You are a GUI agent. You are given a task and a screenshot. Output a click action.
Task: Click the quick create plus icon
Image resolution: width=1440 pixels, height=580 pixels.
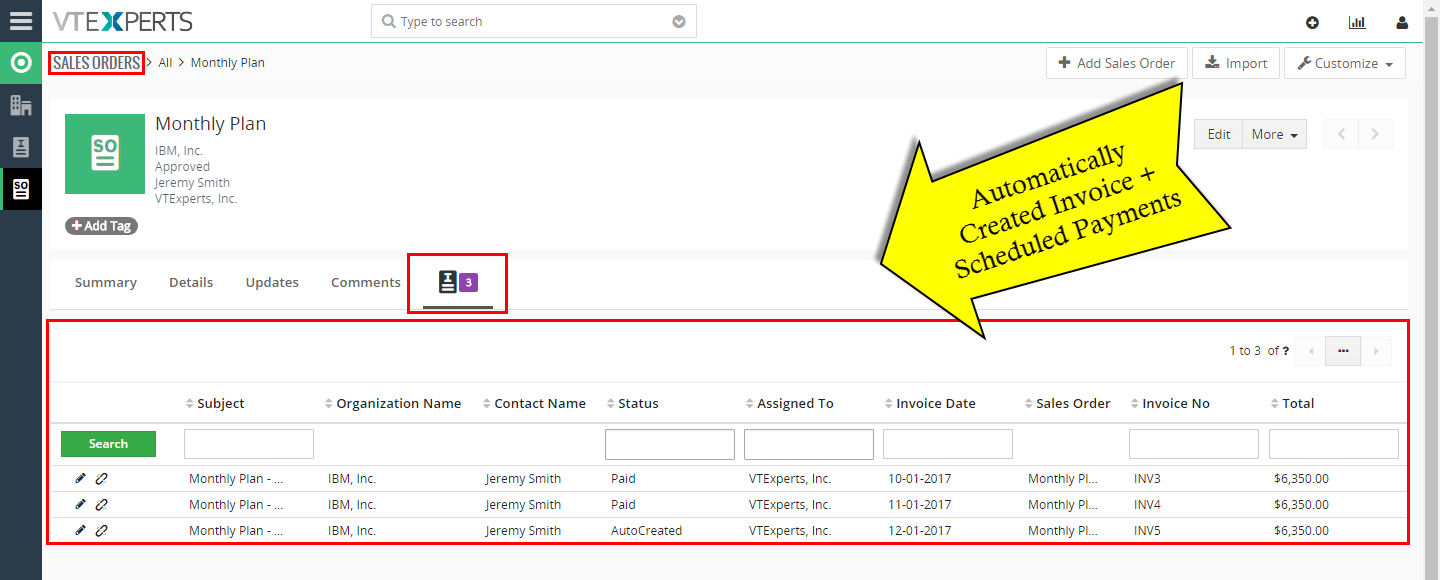1313,23
